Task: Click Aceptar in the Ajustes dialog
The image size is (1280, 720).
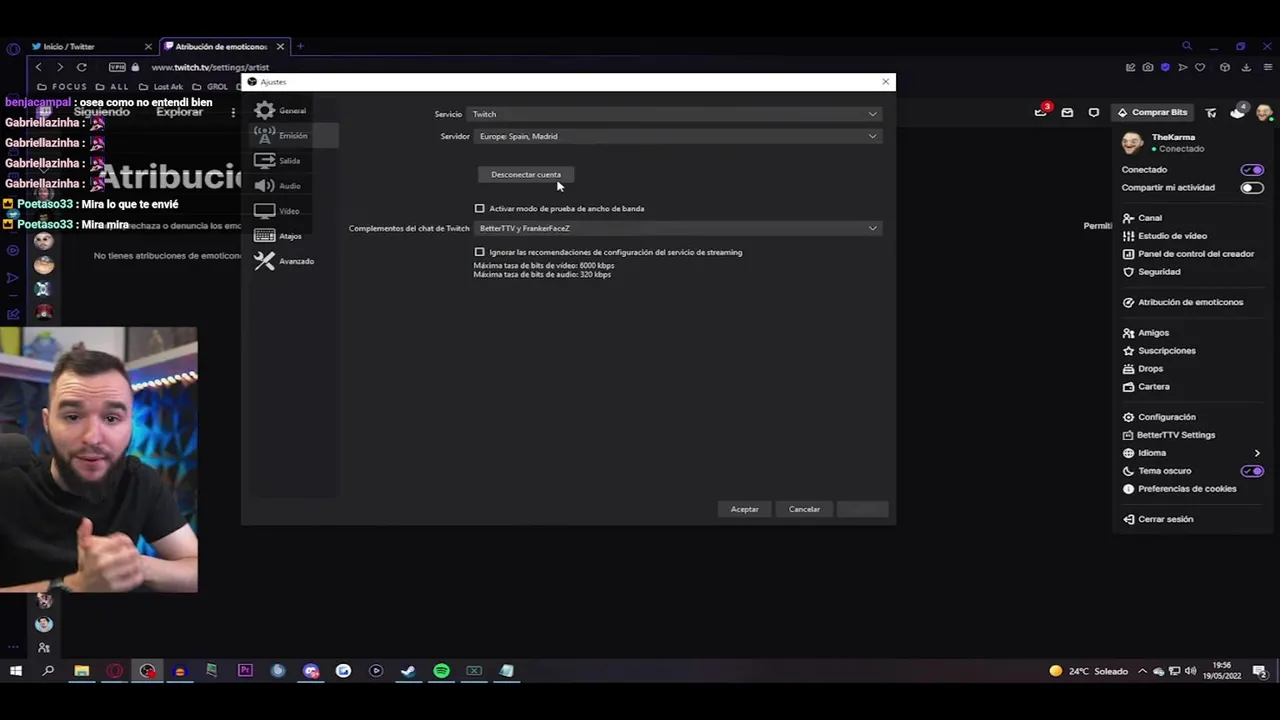Action: (744, 509)
